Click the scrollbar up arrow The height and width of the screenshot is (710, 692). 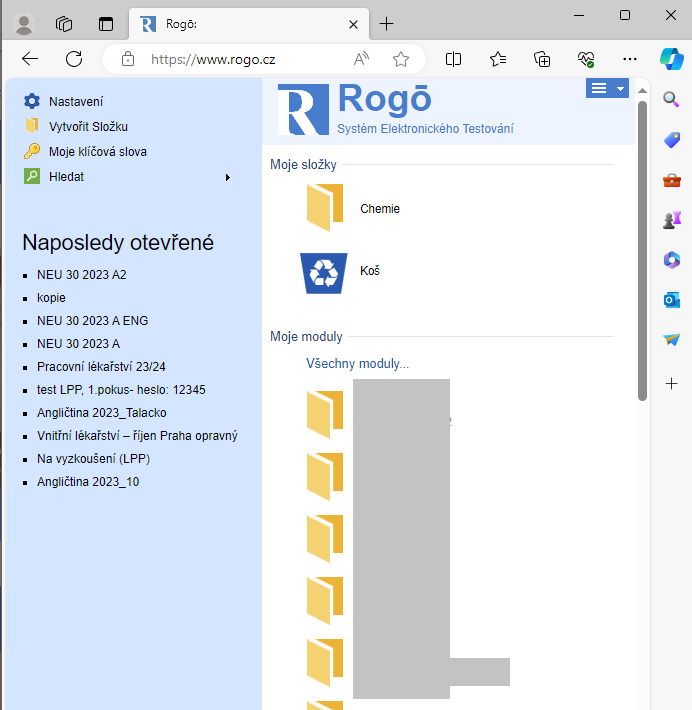642,91
